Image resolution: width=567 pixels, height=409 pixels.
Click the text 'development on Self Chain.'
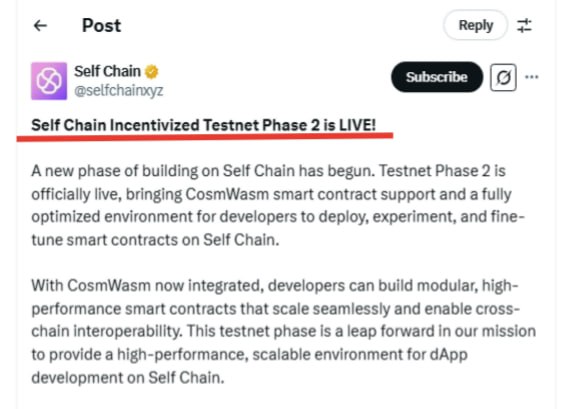(128, 378)
